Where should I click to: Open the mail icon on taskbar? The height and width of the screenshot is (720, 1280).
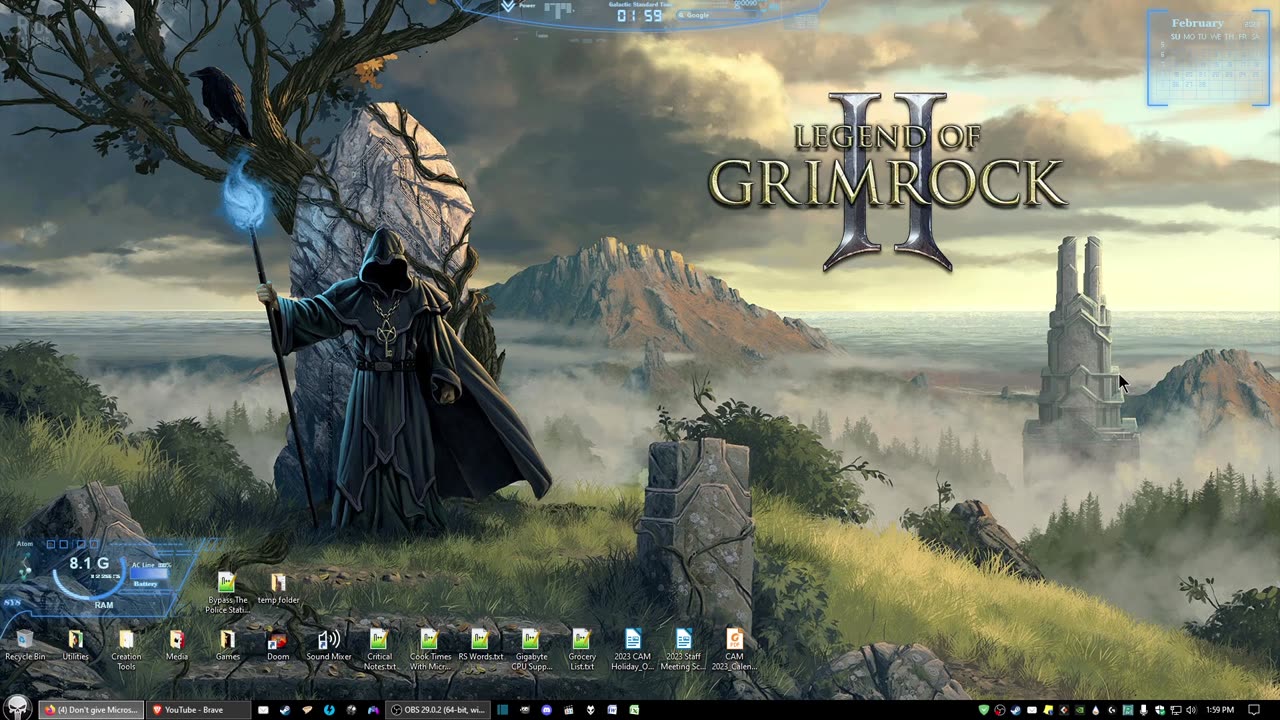[263, 710]
